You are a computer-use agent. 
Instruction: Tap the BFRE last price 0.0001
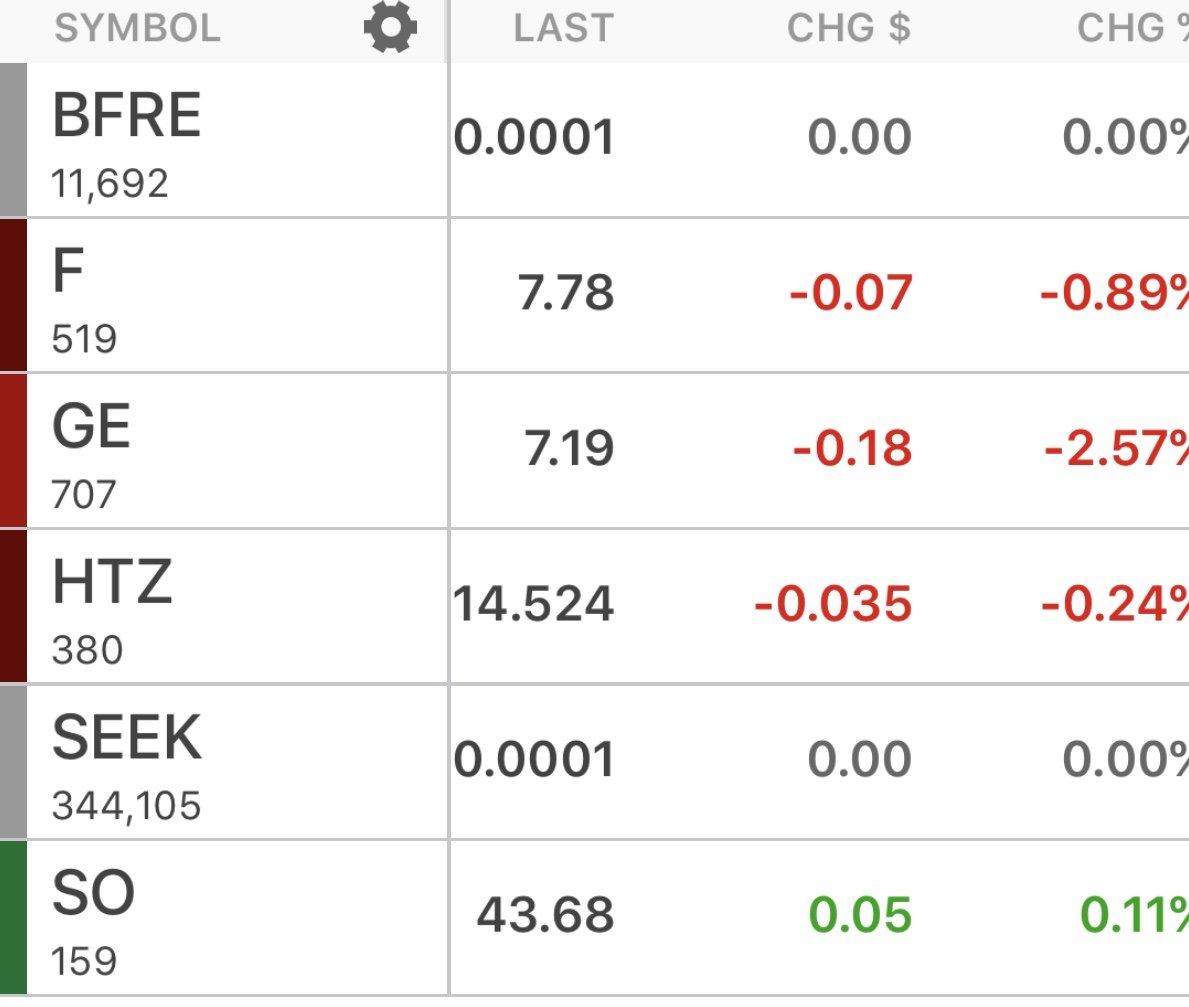[x=533, y=138]
